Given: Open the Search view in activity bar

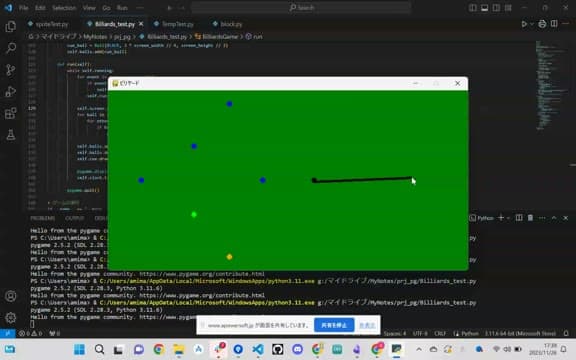Looking at the screenshot, I should coord(11,48).
